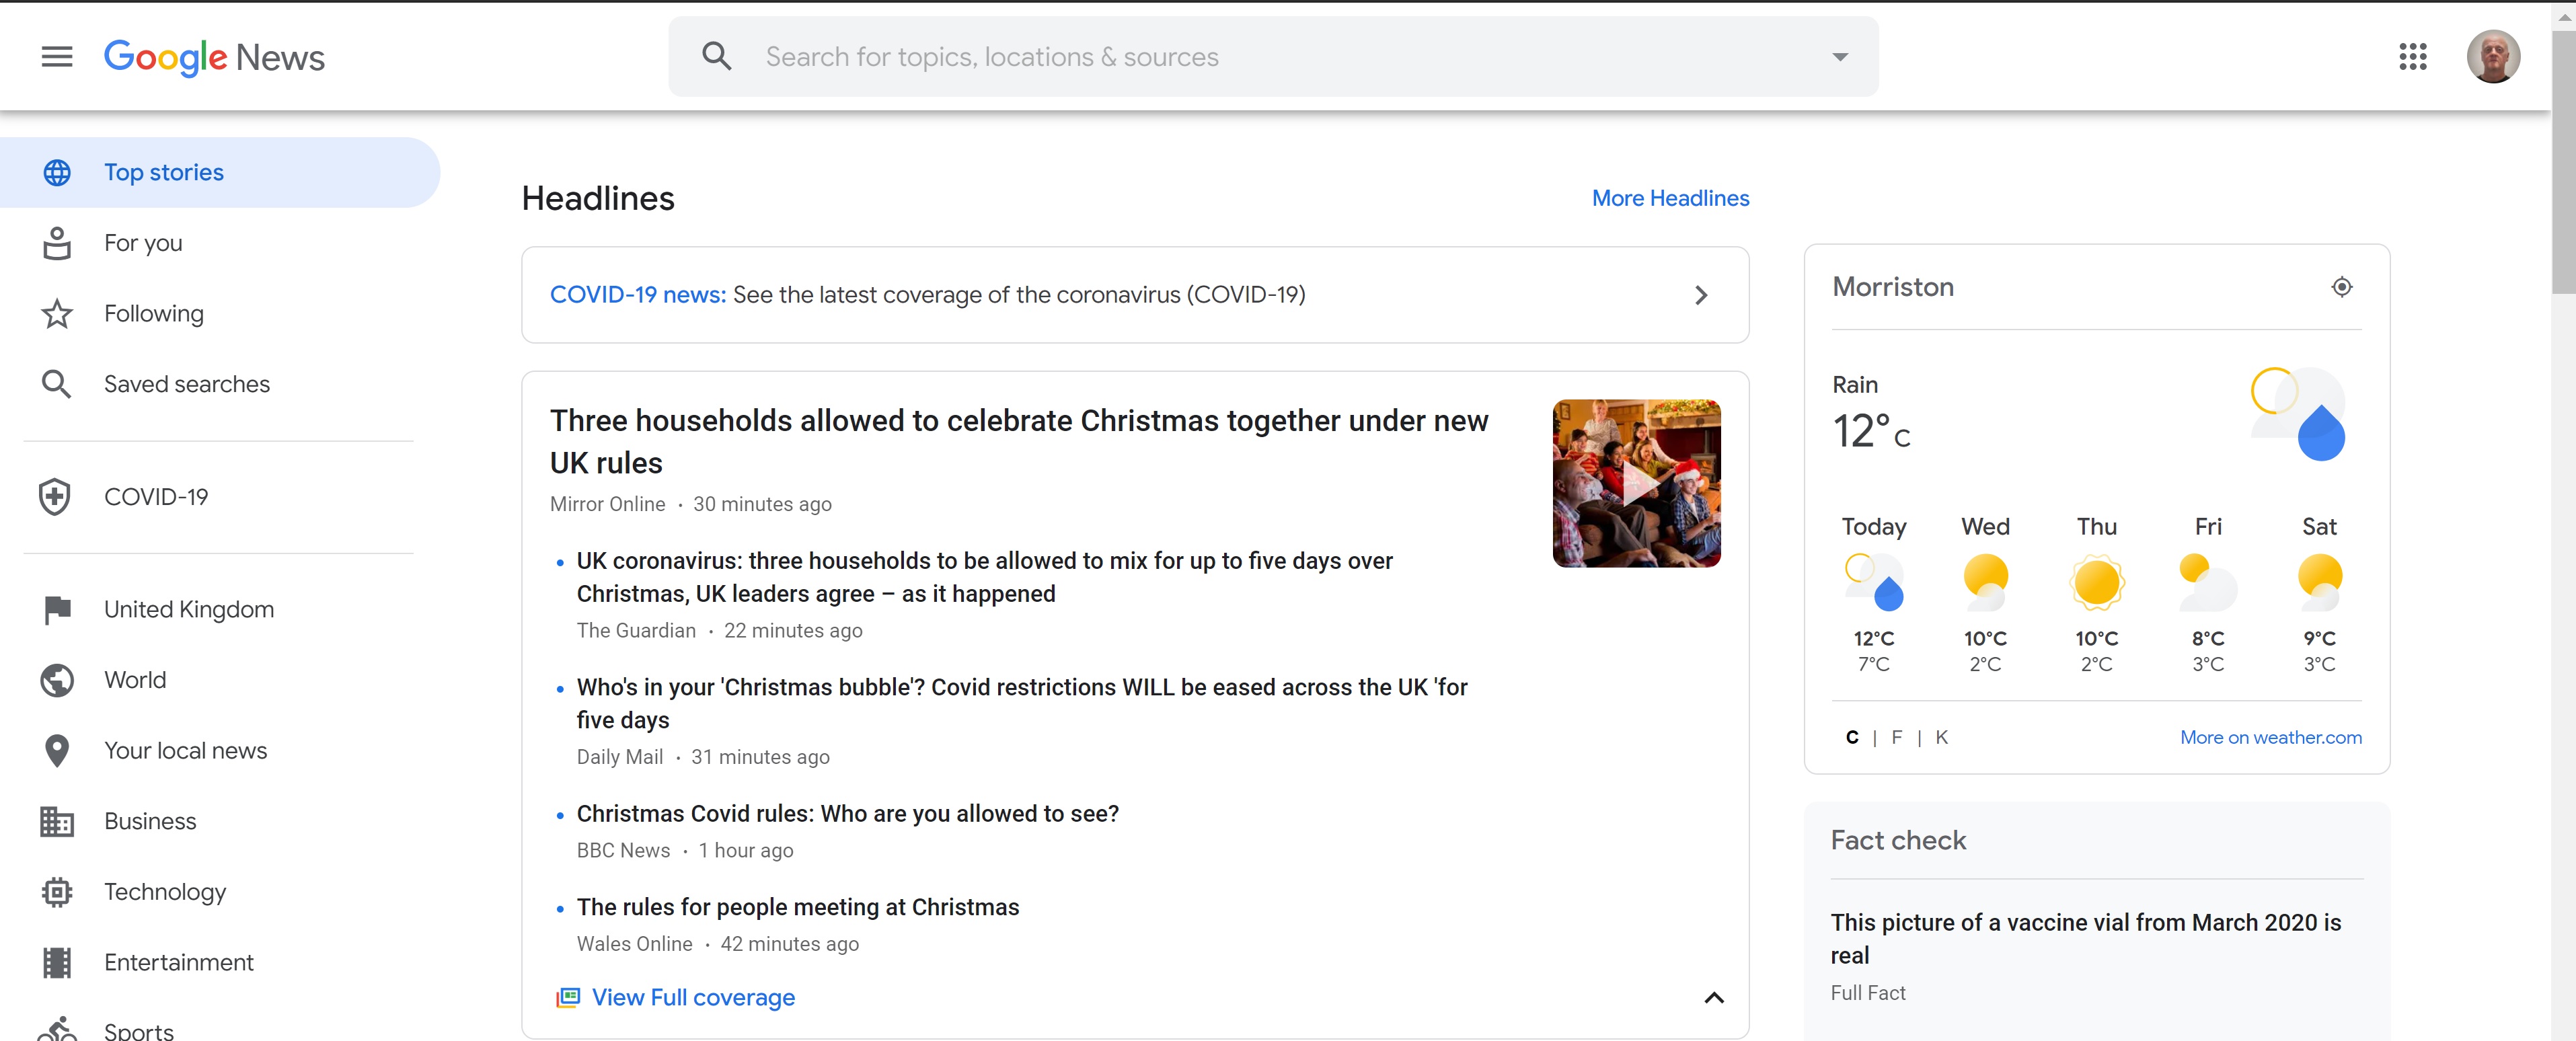Click the More Headlines link
Screen dimensions: 2576x1041
(x=1670, y=199)
